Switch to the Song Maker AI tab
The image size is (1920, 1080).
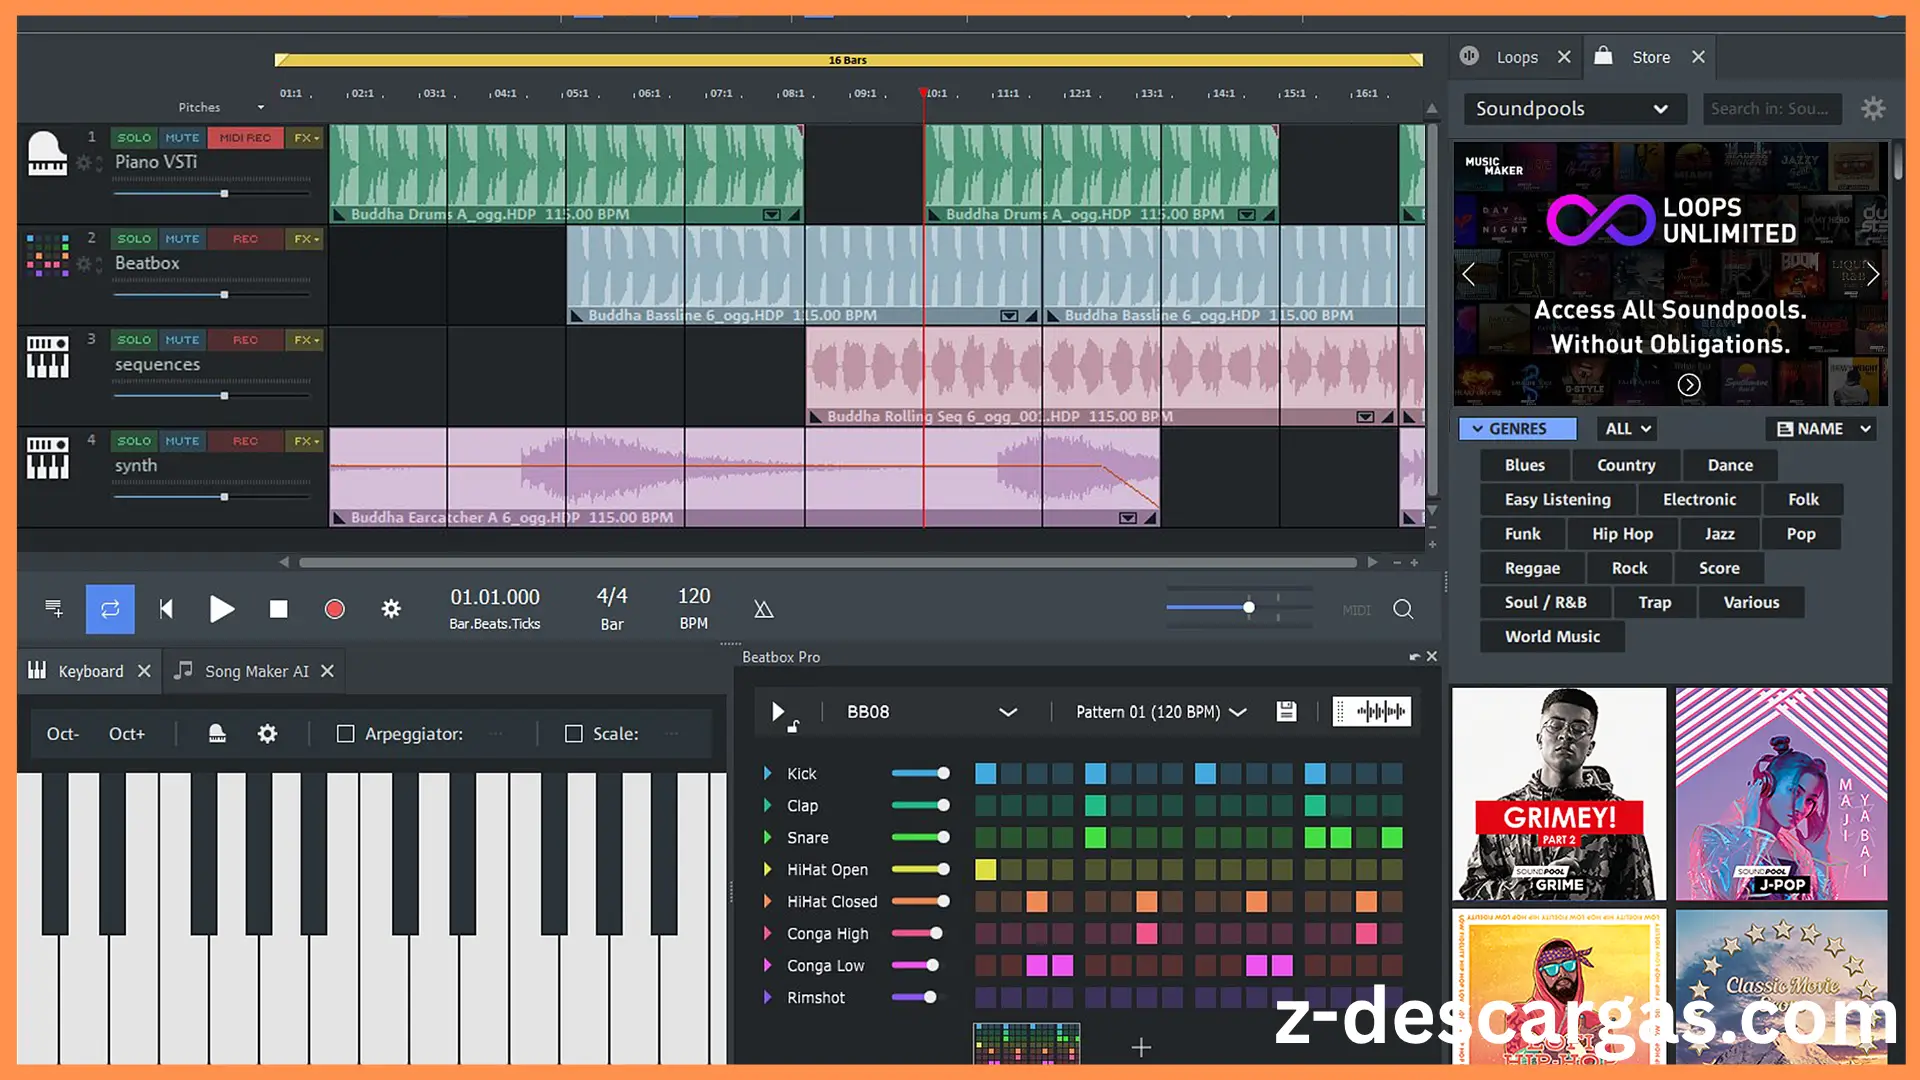point(256,671)
